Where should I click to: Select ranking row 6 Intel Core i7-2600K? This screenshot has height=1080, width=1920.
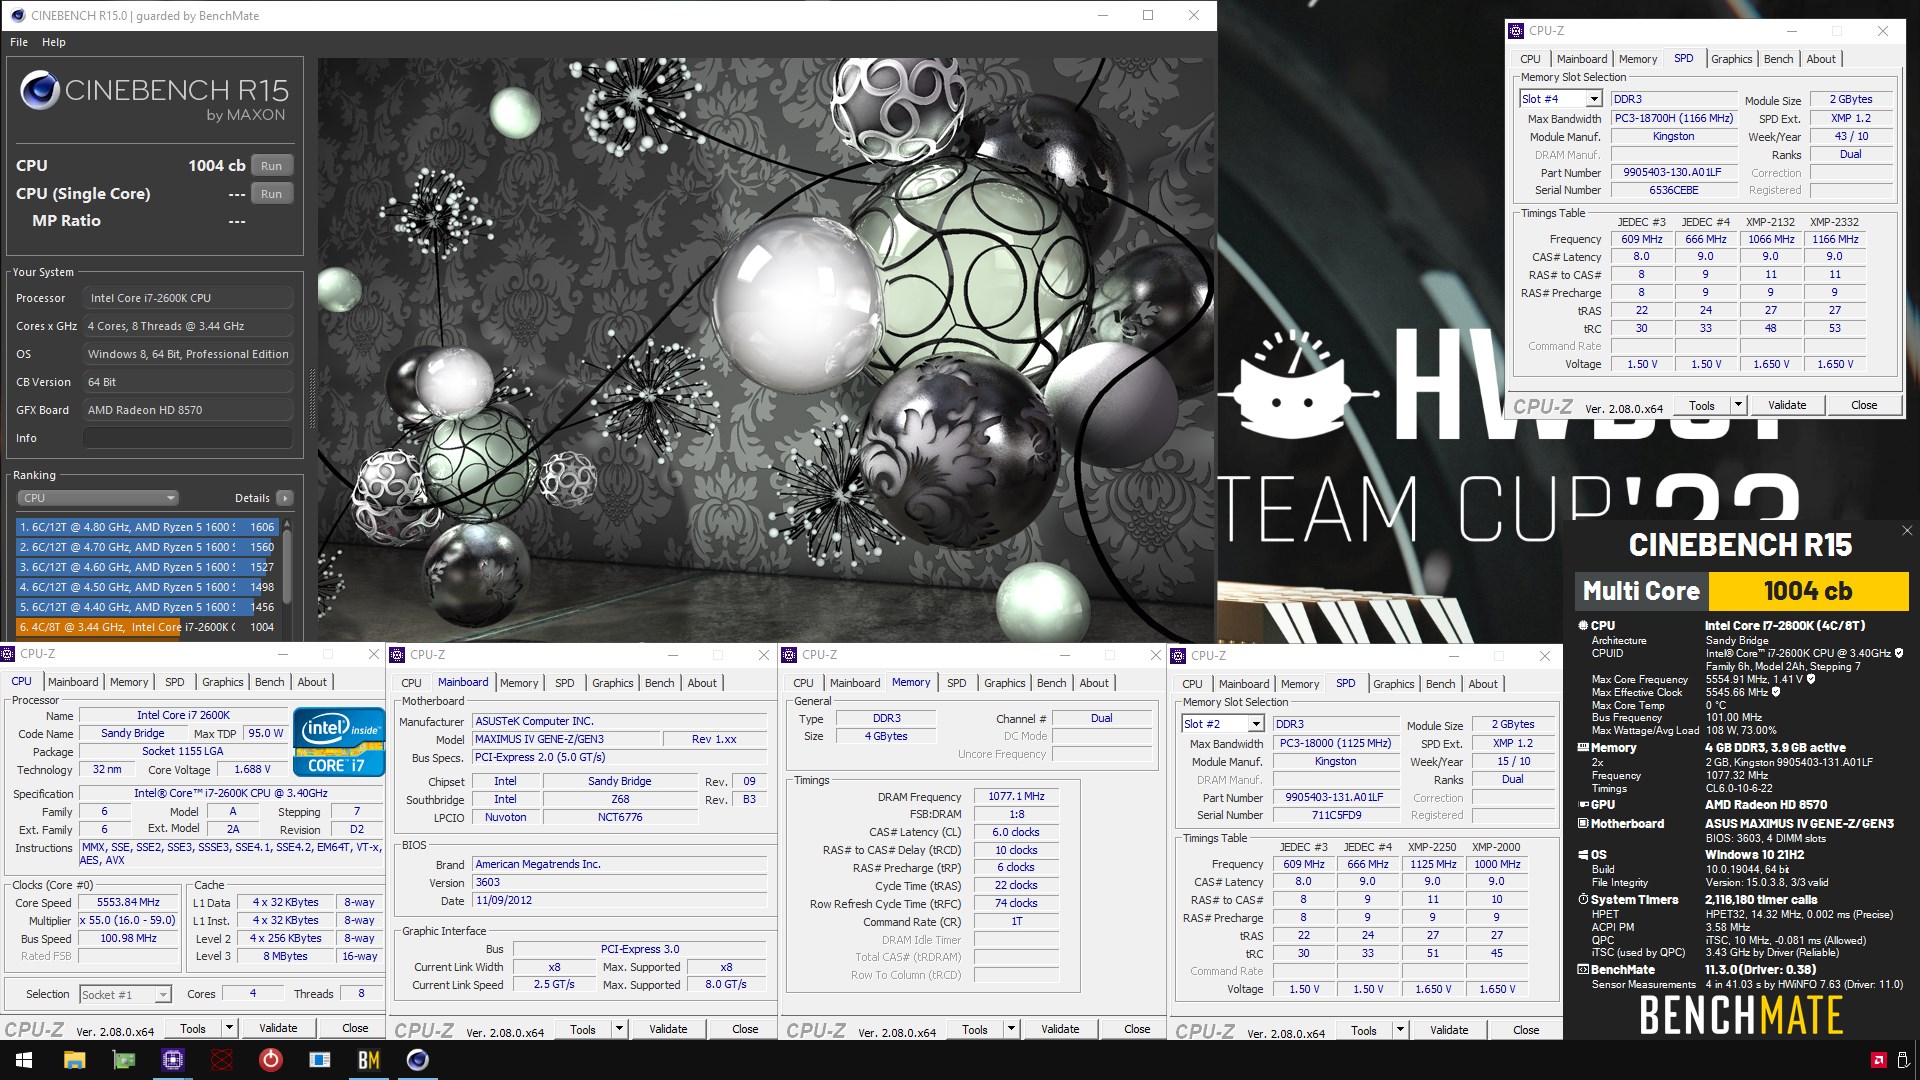(147, 627)
